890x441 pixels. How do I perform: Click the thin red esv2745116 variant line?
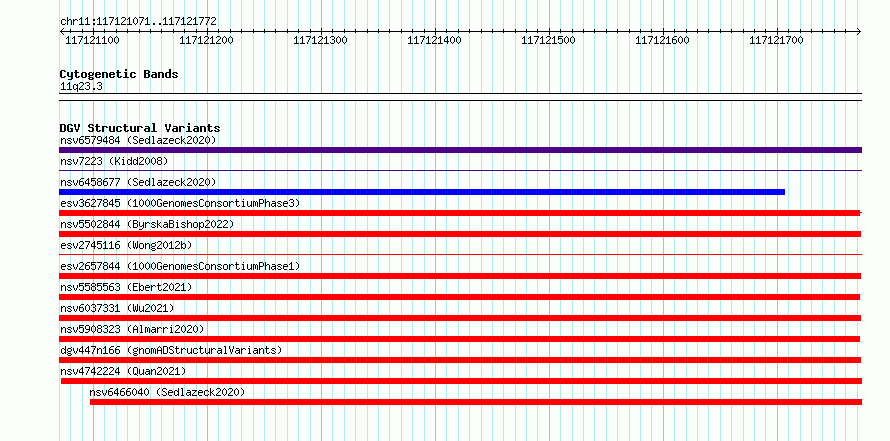click(460, 254)
